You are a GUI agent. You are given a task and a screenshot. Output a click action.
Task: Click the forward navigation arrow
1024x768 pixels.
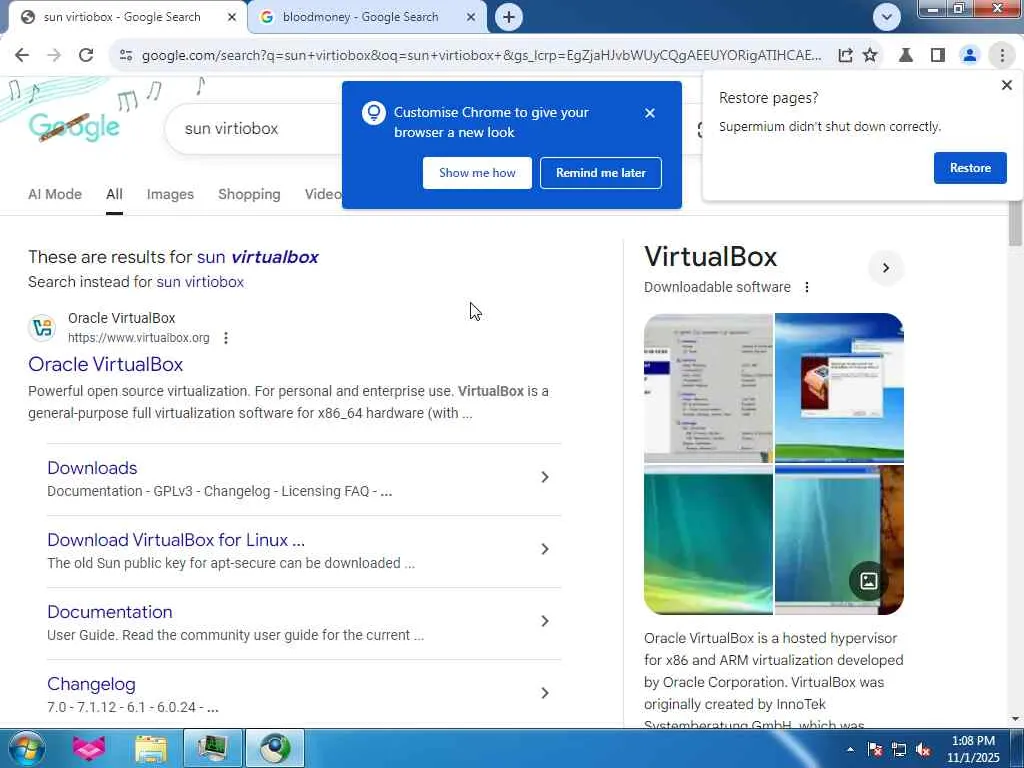54,56
